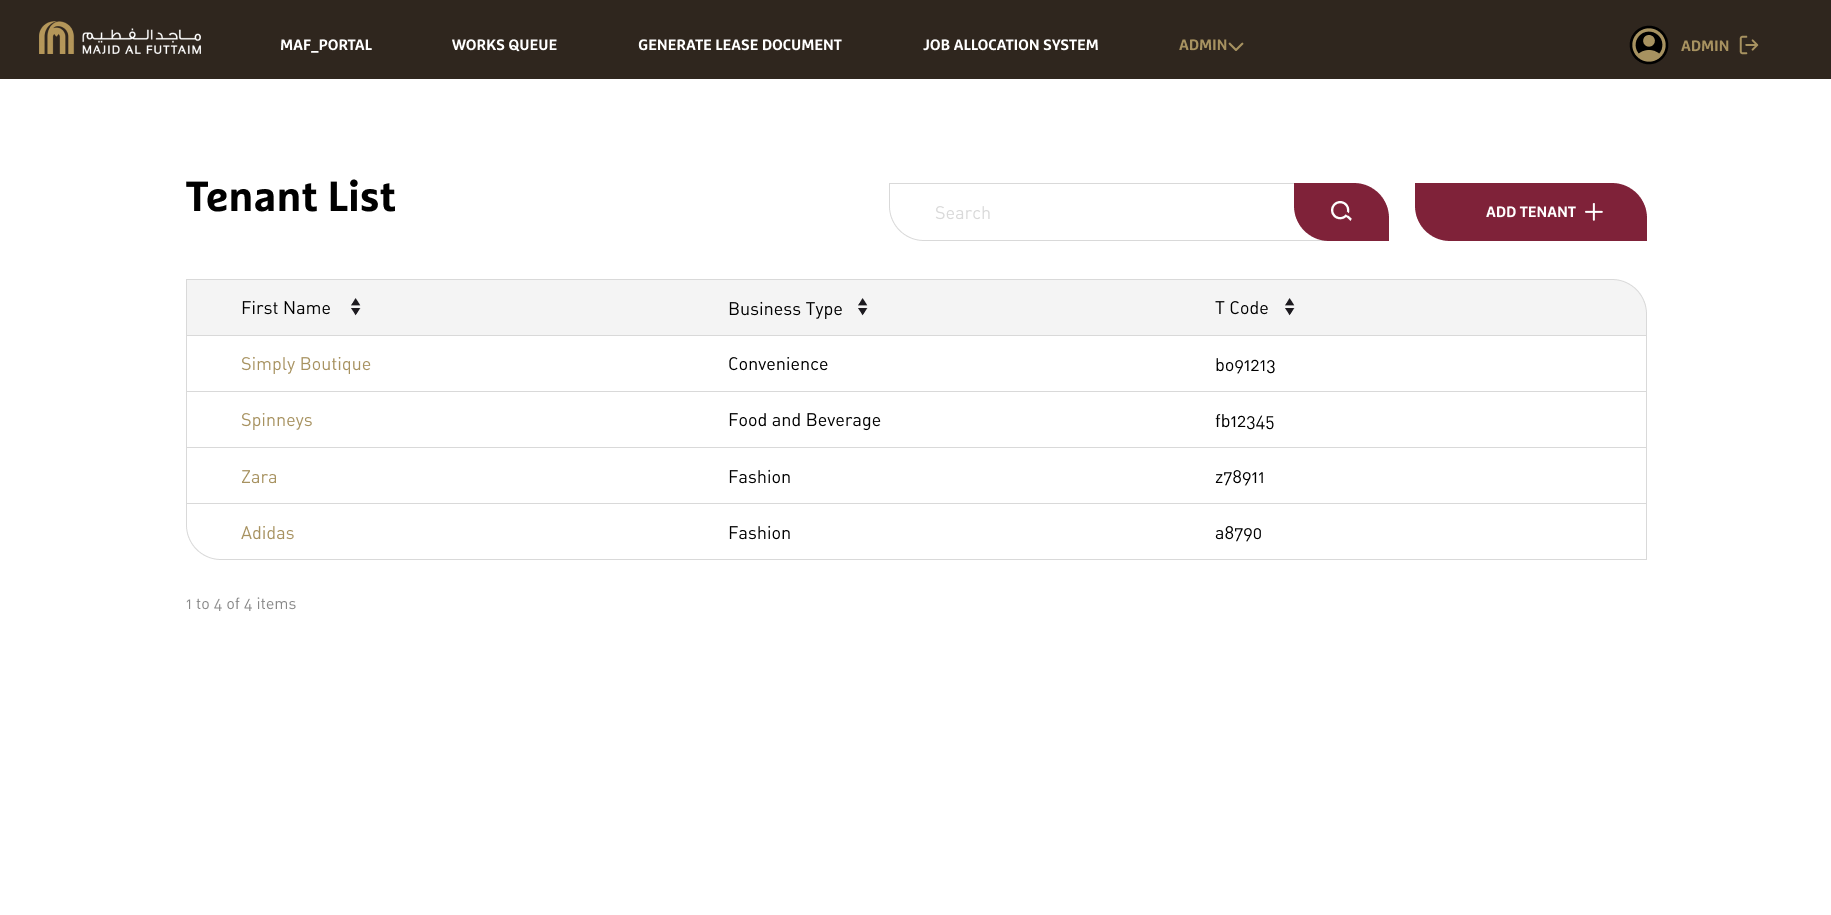
Task: Focus the Search input field
Action: (x=1092, y=212)
